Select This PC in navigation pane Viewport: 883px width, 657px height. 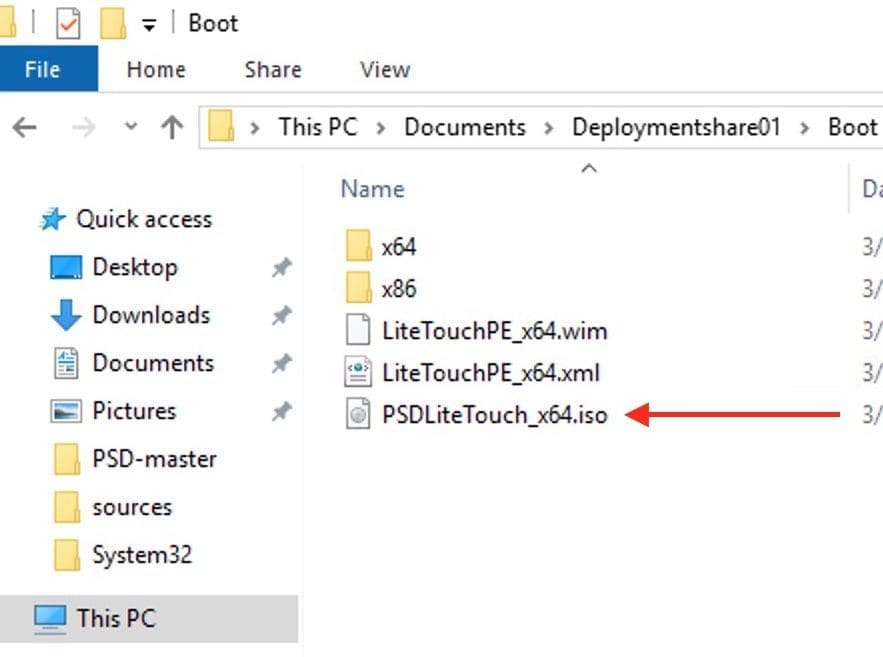116,618
